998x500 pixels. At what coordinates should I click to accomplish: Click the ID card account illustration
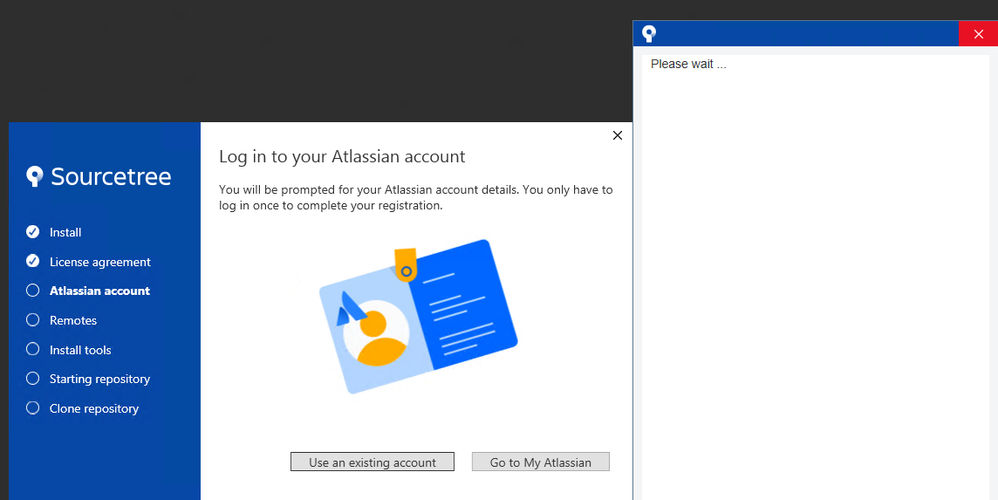(x=418, y=316)
